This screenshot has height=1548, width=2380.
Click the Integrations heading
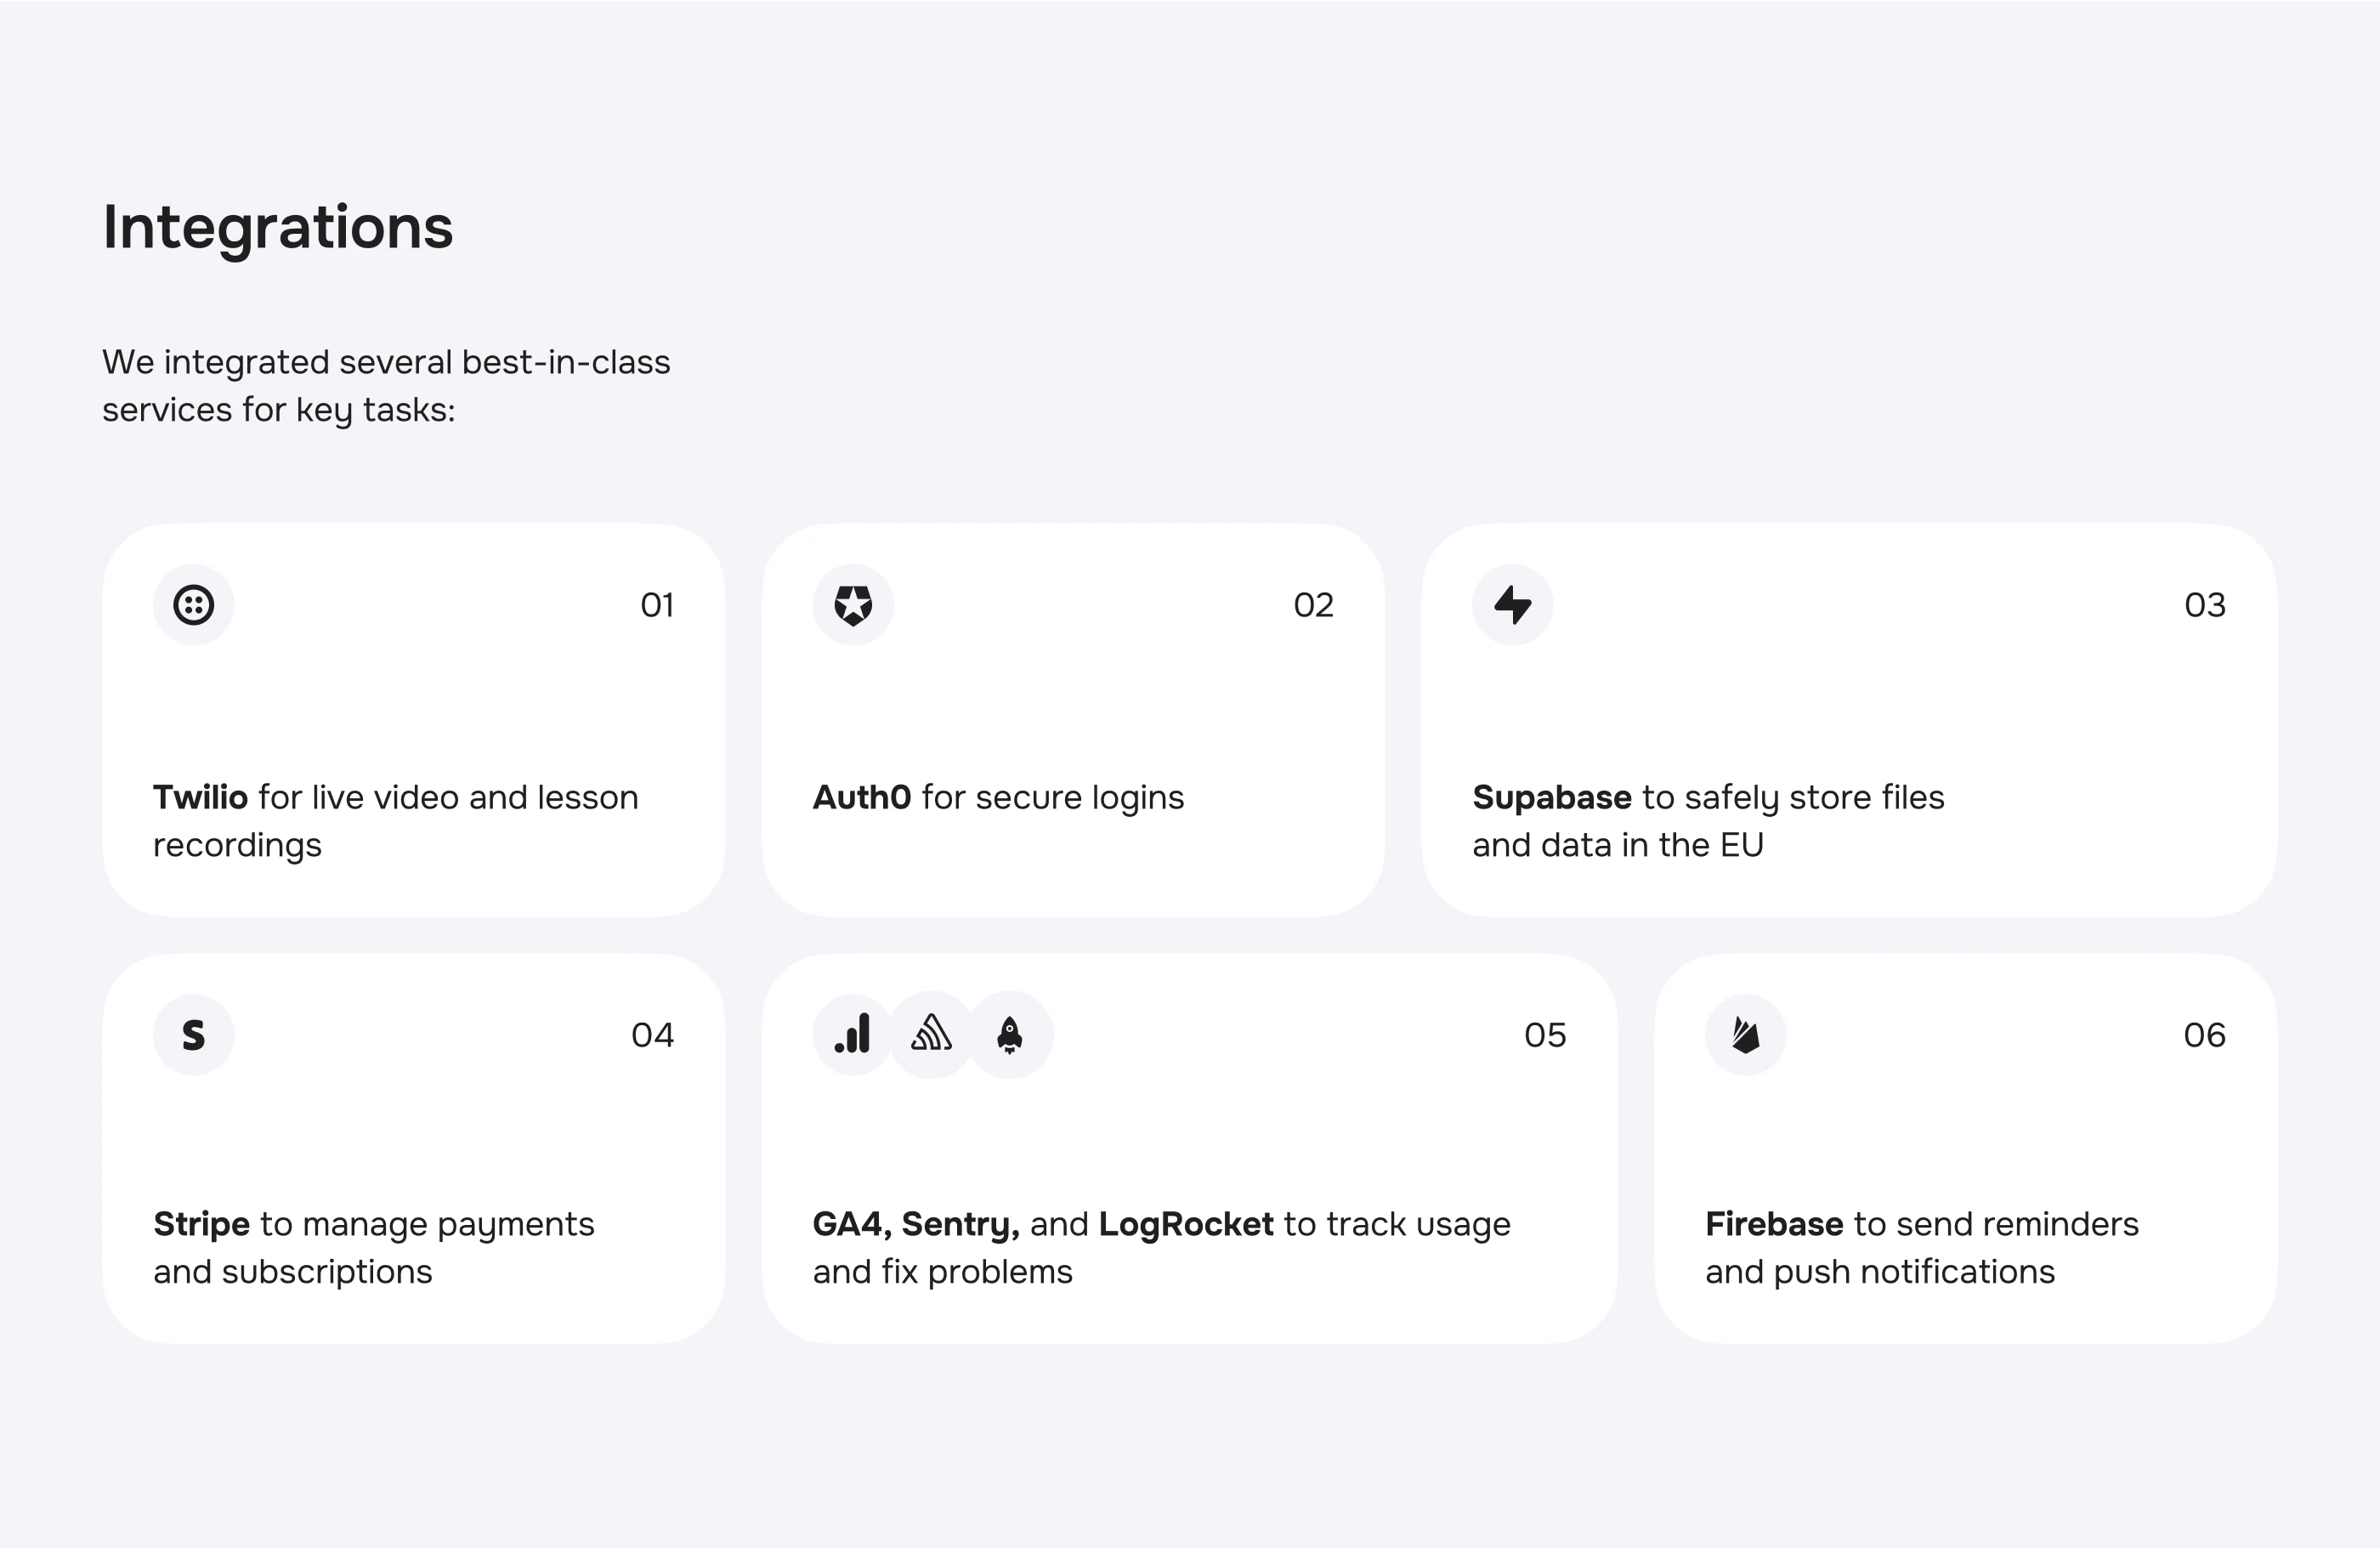click(x=278, y=228)
